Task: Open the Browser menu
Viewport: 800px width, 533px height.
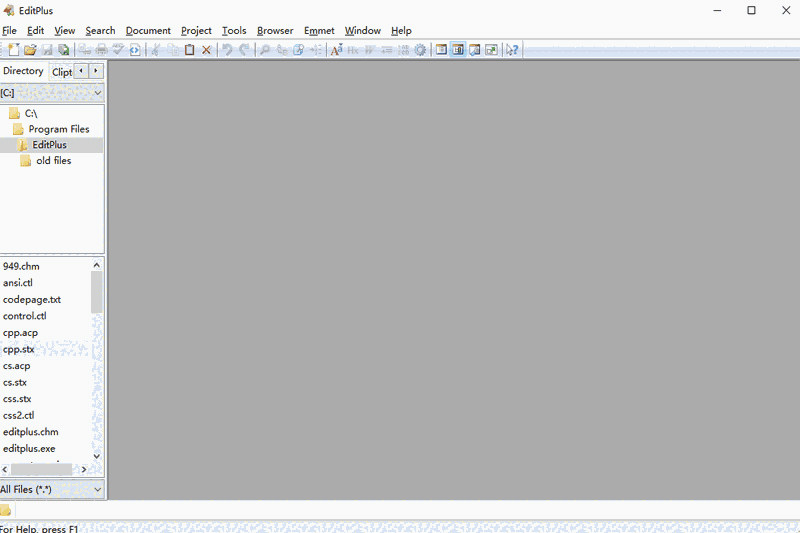Action: [x=275, y=31]
